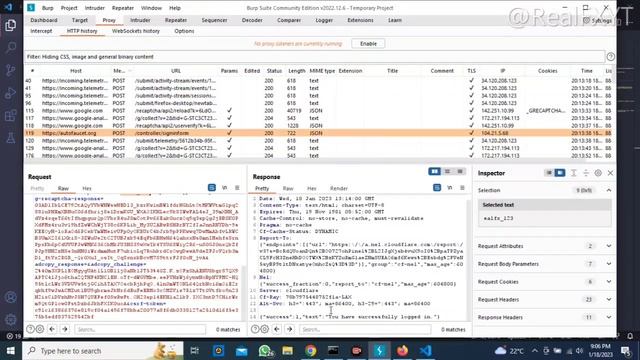Switch to the Intruder tool tab
This screenshot has width=640, height=360.
140,20
